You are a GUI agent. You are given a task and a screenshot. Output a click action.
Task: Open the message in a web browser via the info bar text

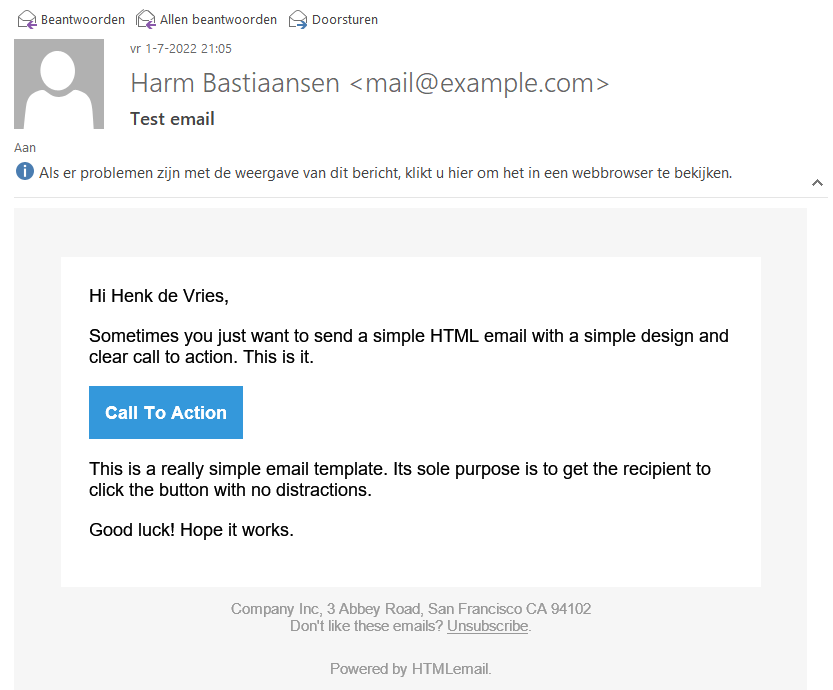point(385,173)
